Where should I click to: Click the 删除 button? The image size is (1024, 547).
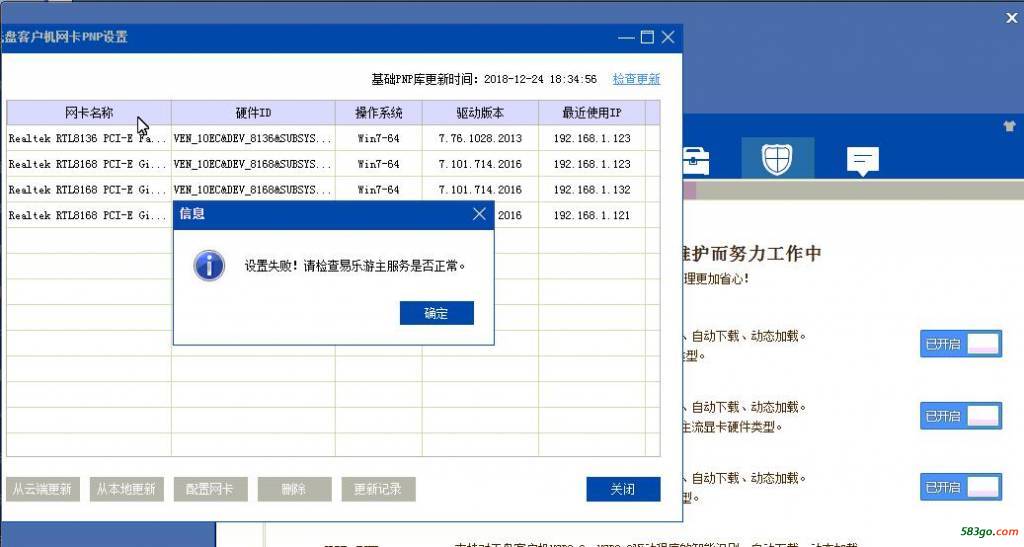(295, 489)
